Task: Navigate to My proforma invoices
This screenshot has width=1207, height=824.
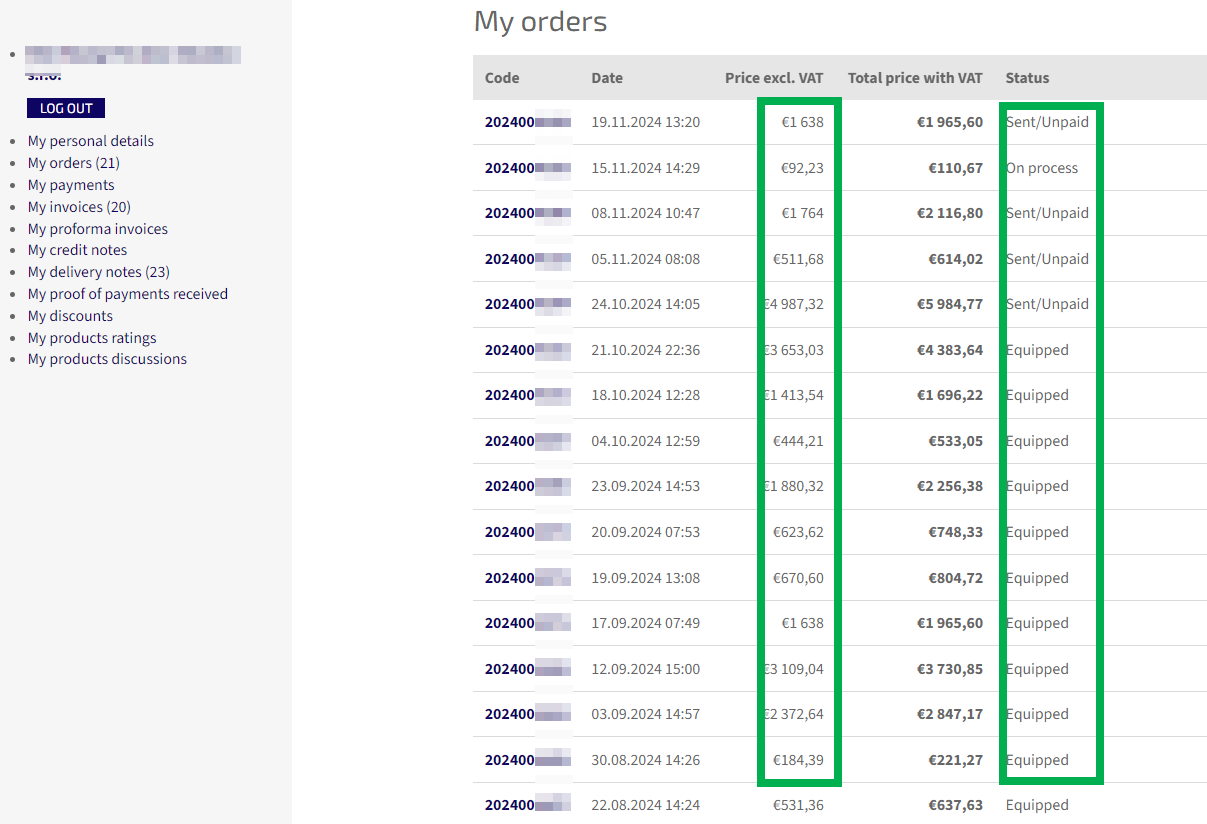Action: (98, 229)
